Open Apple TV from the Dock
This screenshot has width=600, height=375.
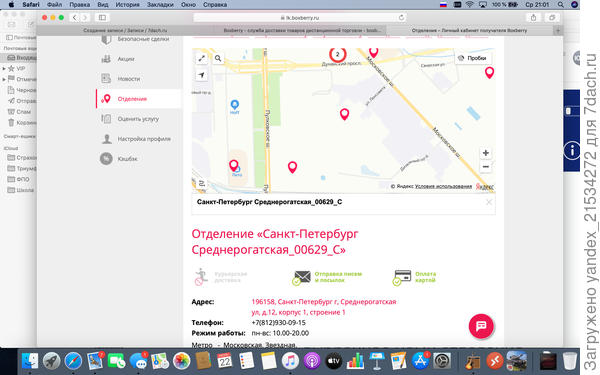(x=333, y=360)
